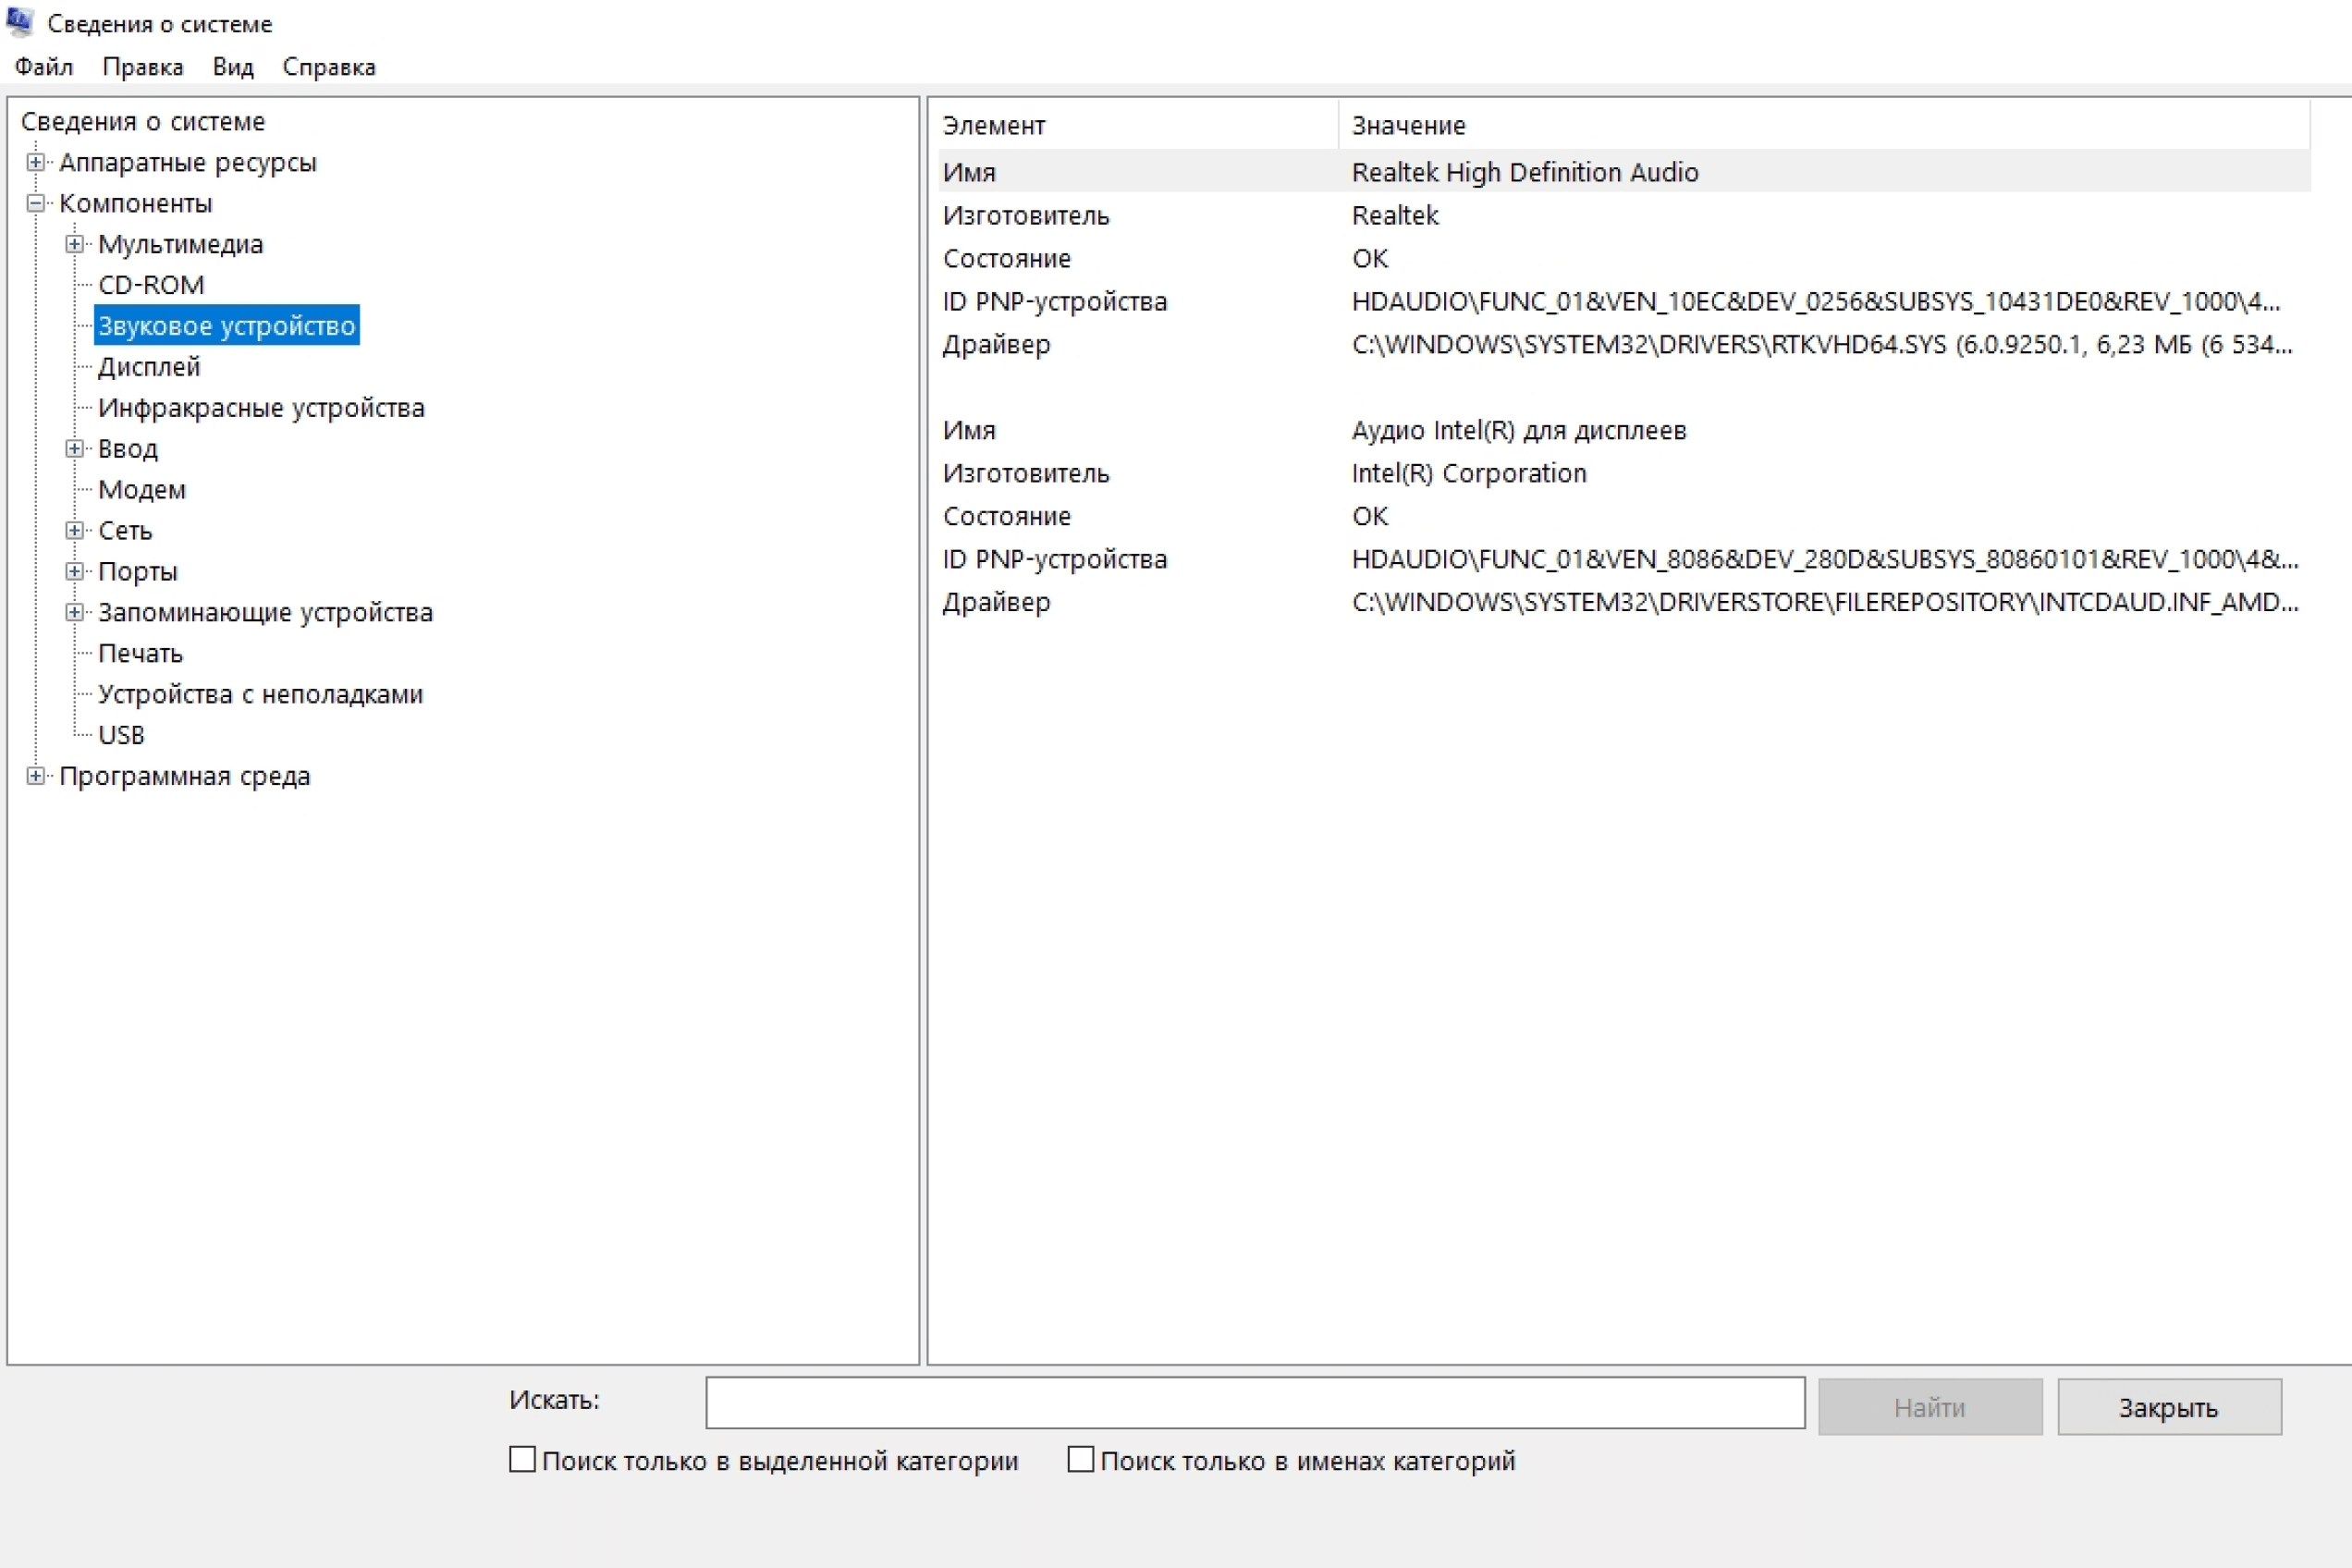The image size is (2352, 1568).
Task: Select Дисплей in the tree
Action: [x=149, y=367]
